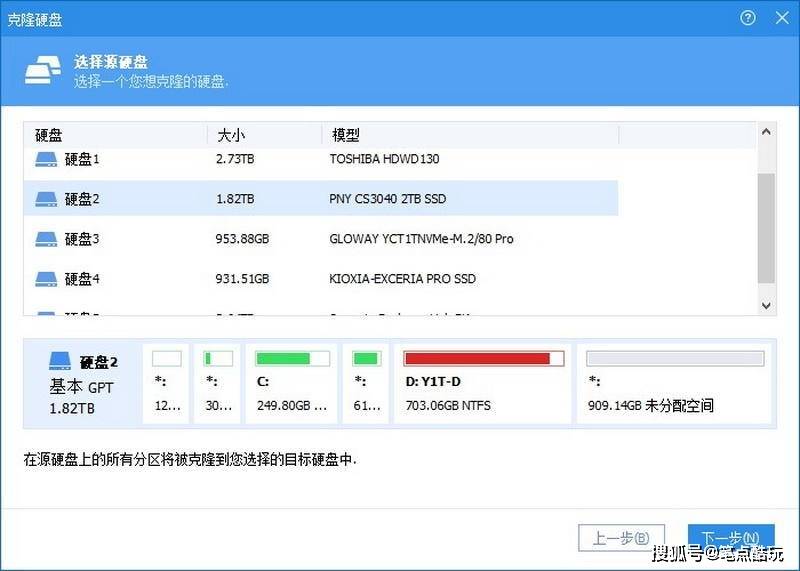Click the drive icon of 硬盘2 in list
Screen dimensions: 800x571
pyautogui.click(x=46, y=199)
